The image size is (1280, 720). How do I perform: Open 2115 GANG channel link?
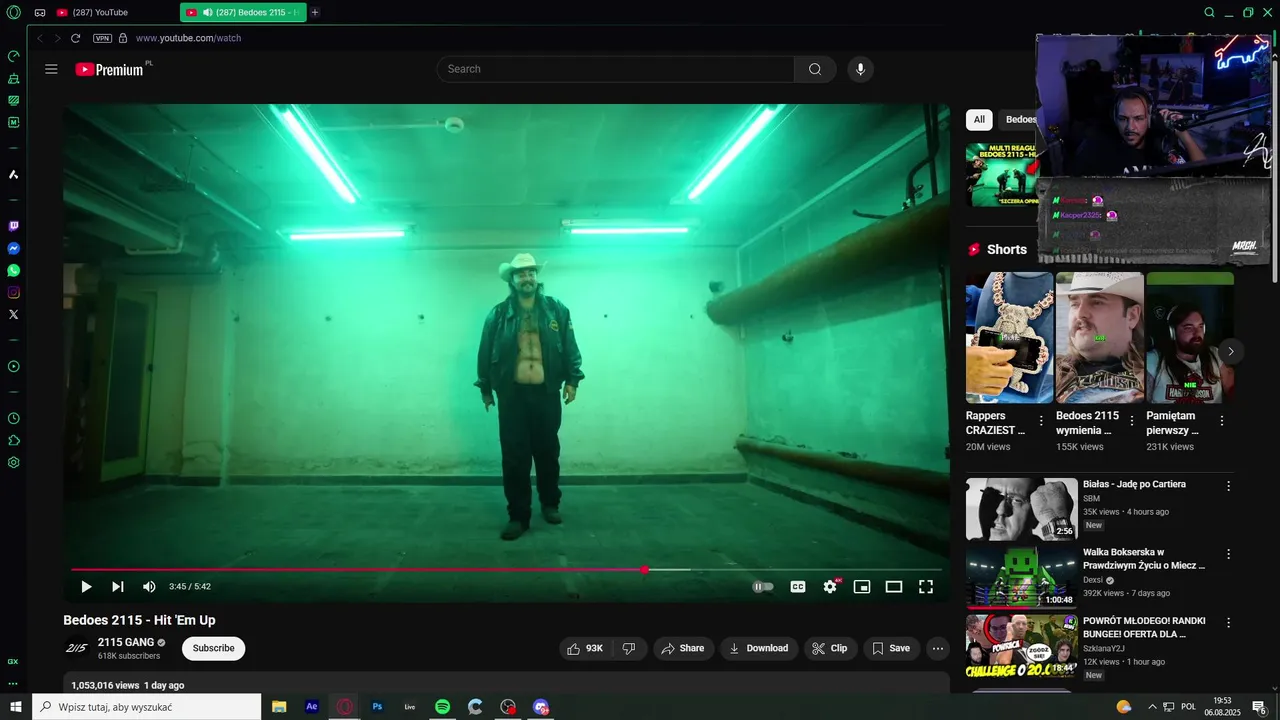126,643
